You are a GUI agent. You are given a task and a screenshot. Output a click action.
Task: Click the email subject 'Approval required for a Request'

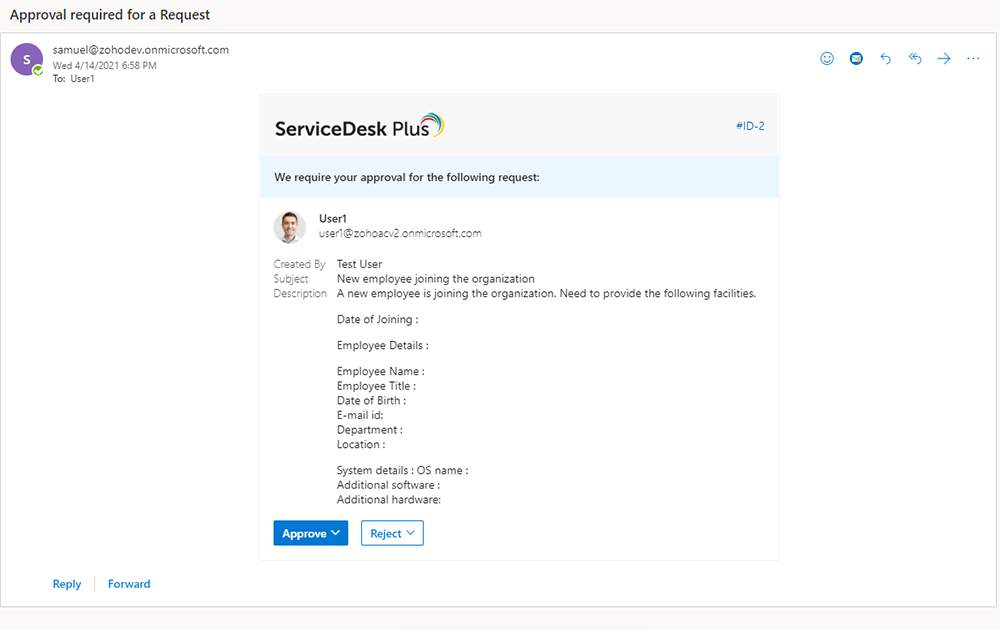point(110,16)
